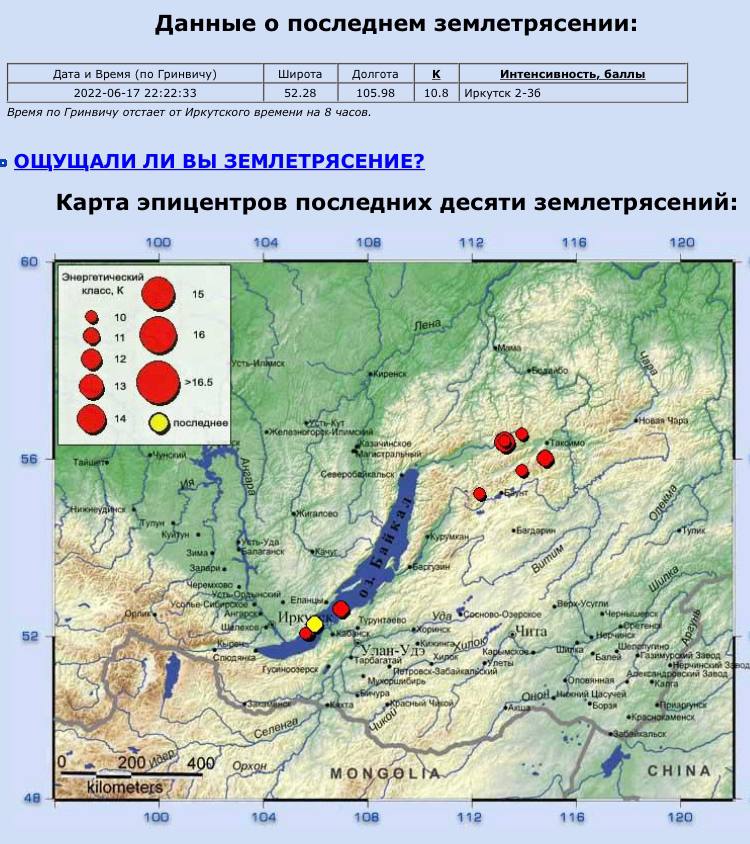Click the 'оз. Байкал' lake label

(385, 548)
